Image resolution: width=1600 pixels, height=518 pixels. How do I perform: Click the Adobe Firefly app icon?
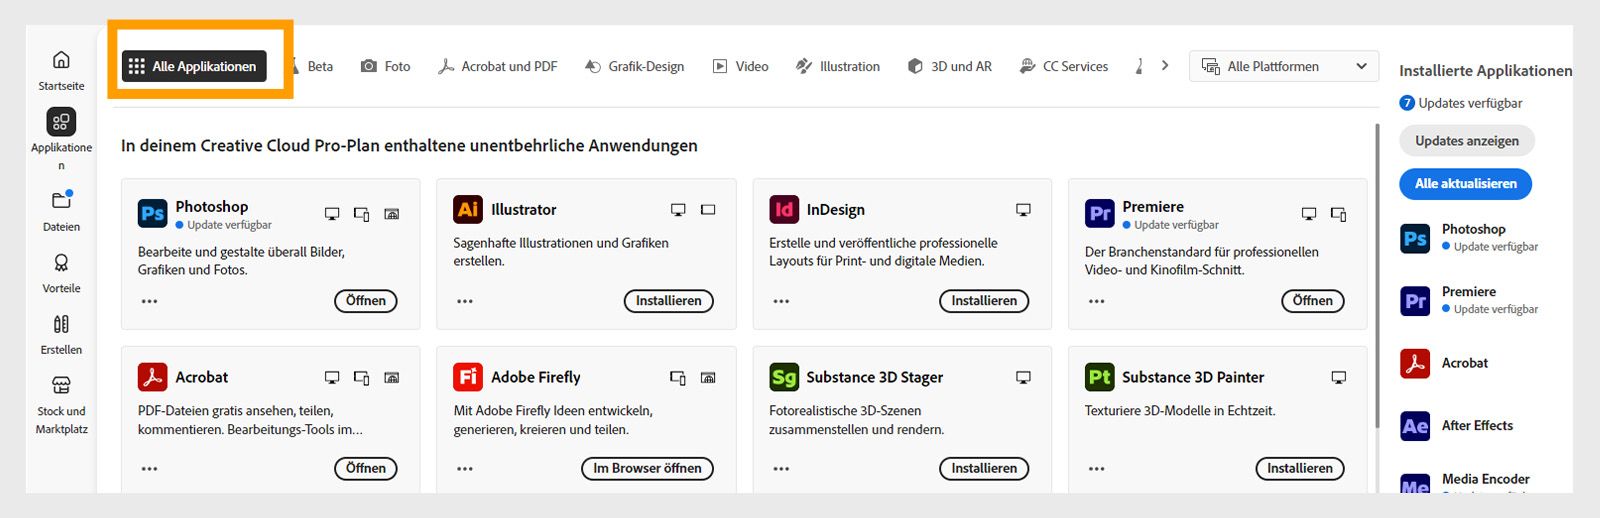point(468,377)
